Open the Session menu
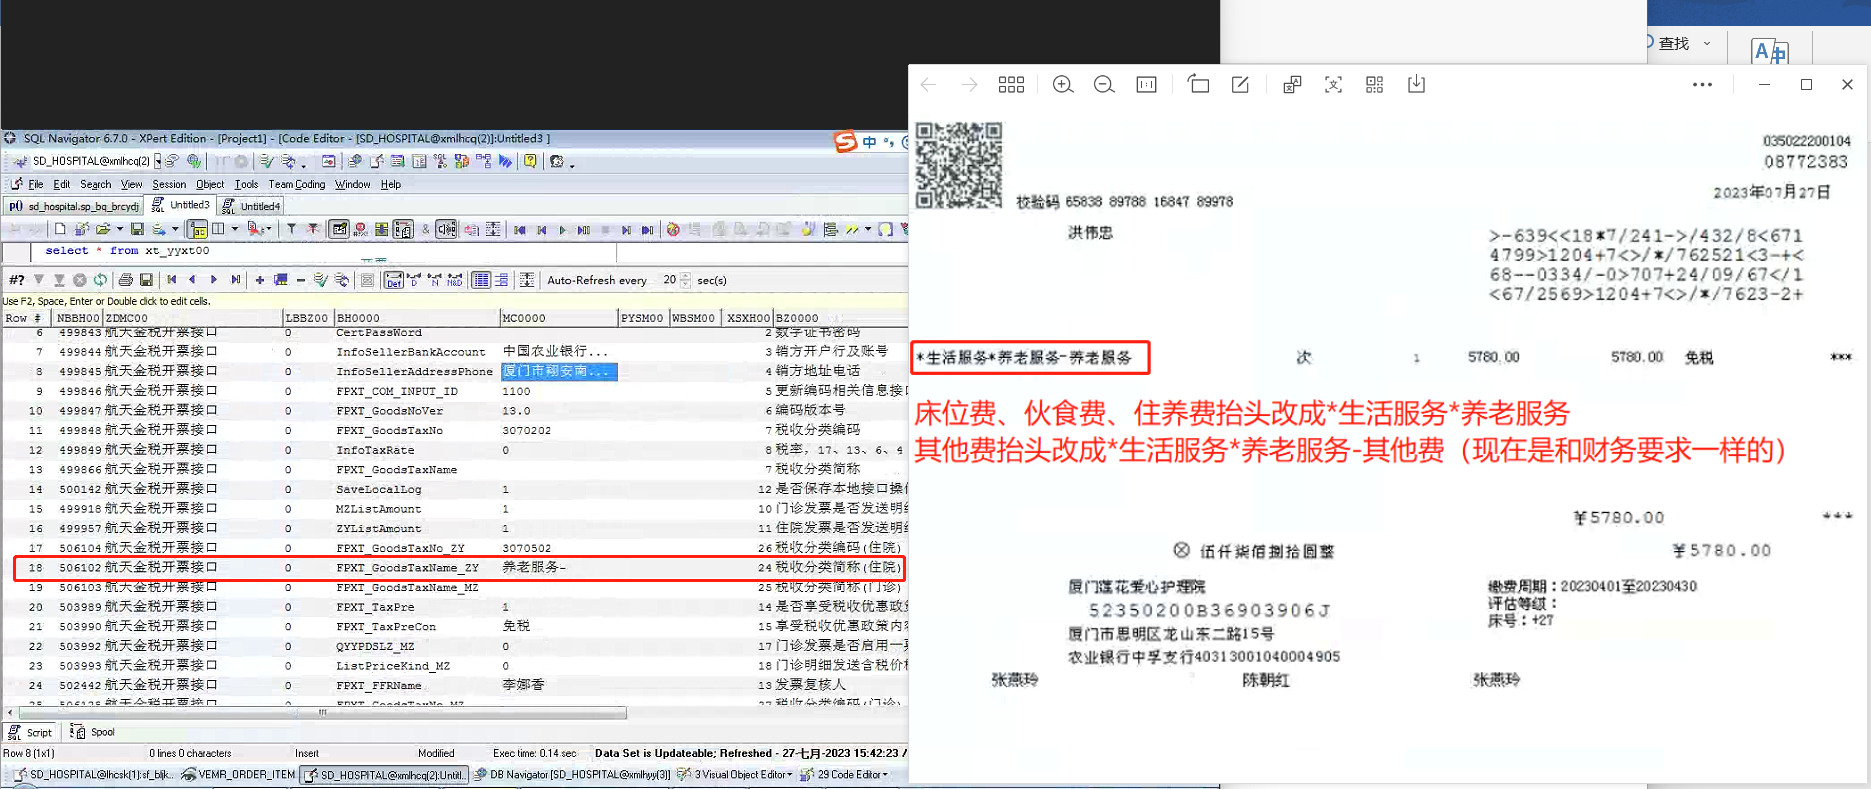This screenshot has height=789, width=1871. coord(169,184)
